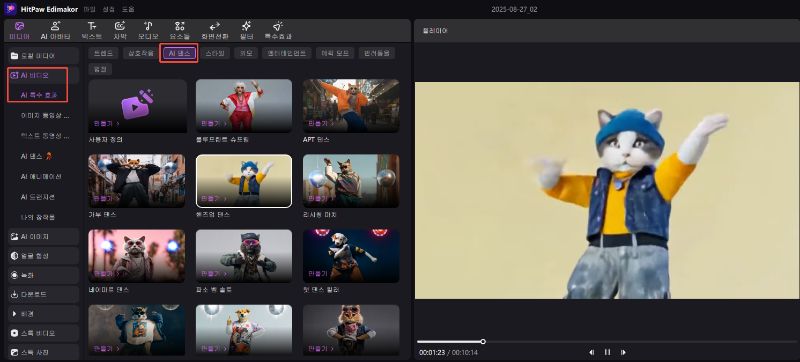Select the grey cat with pink goggles thumbnail
This screenshot has width=800, height=362.
[x=244, y=255]
